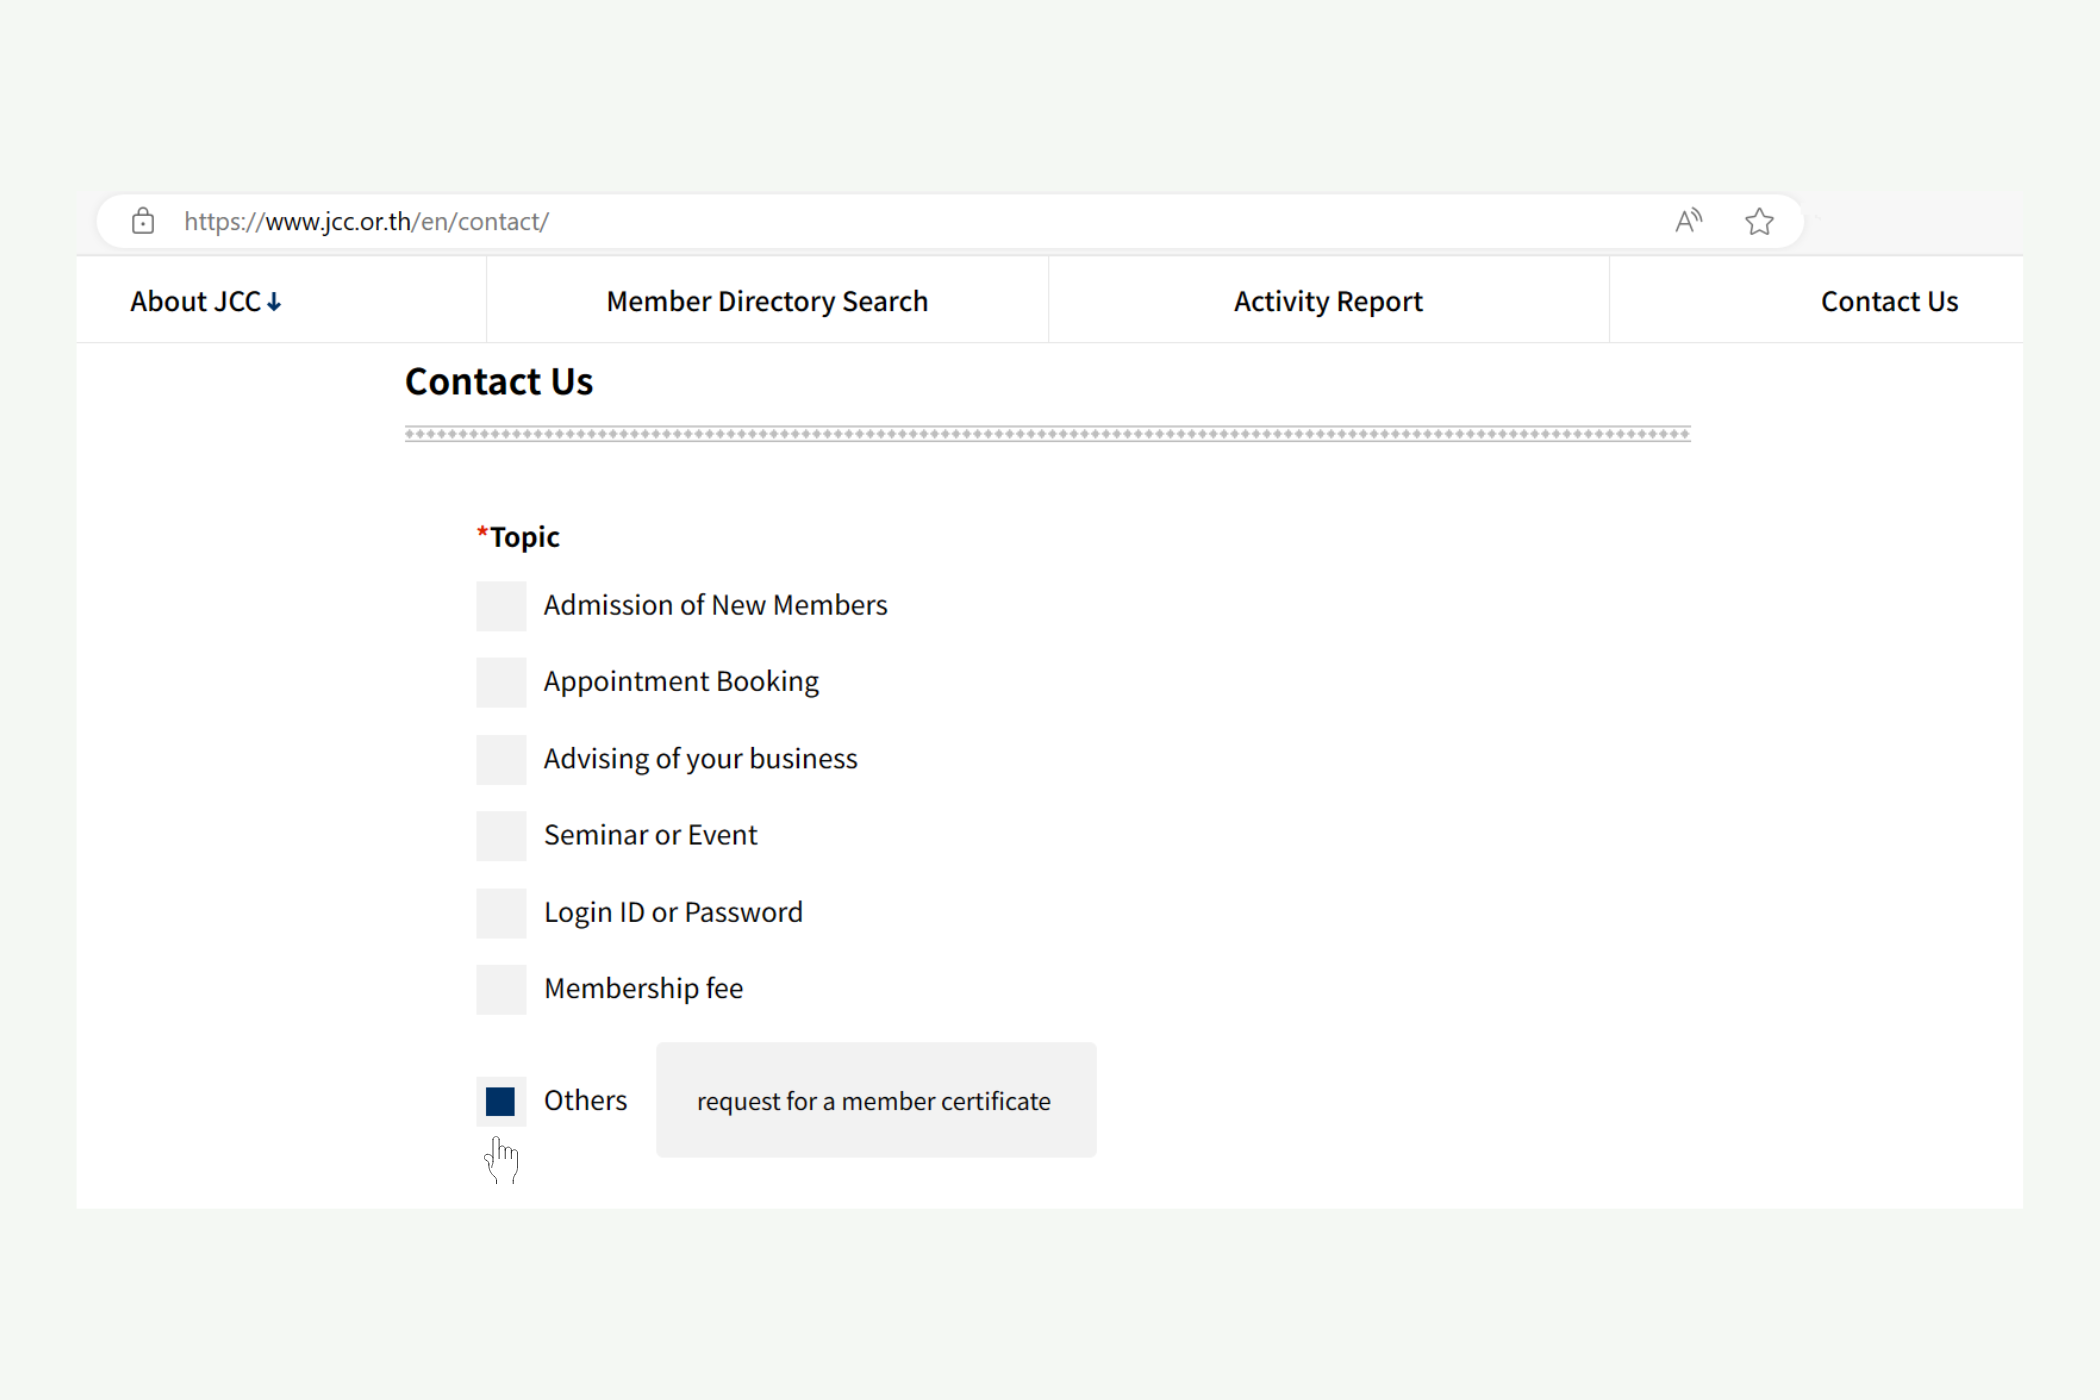Click the Appointment Booking label
This screenshot has width=2100, height=1400.
pos(681,681)
